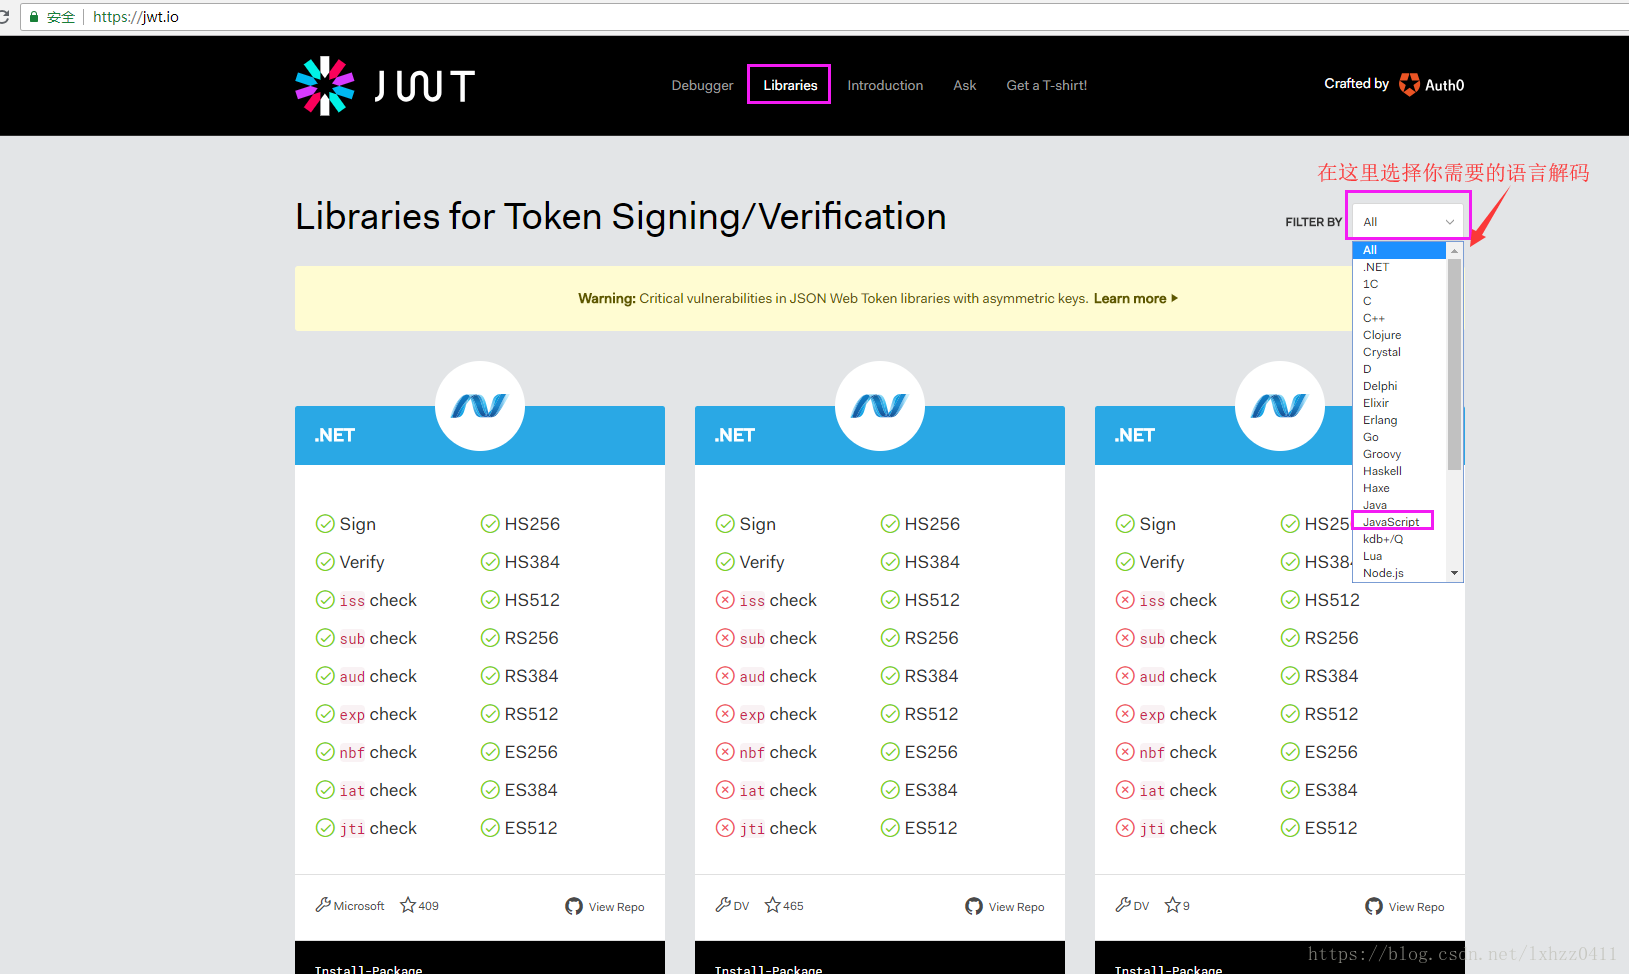This screenshot has width=1629, height=974.
Task: Click green check icon for HS256 in first card
Action: [490, 524]
